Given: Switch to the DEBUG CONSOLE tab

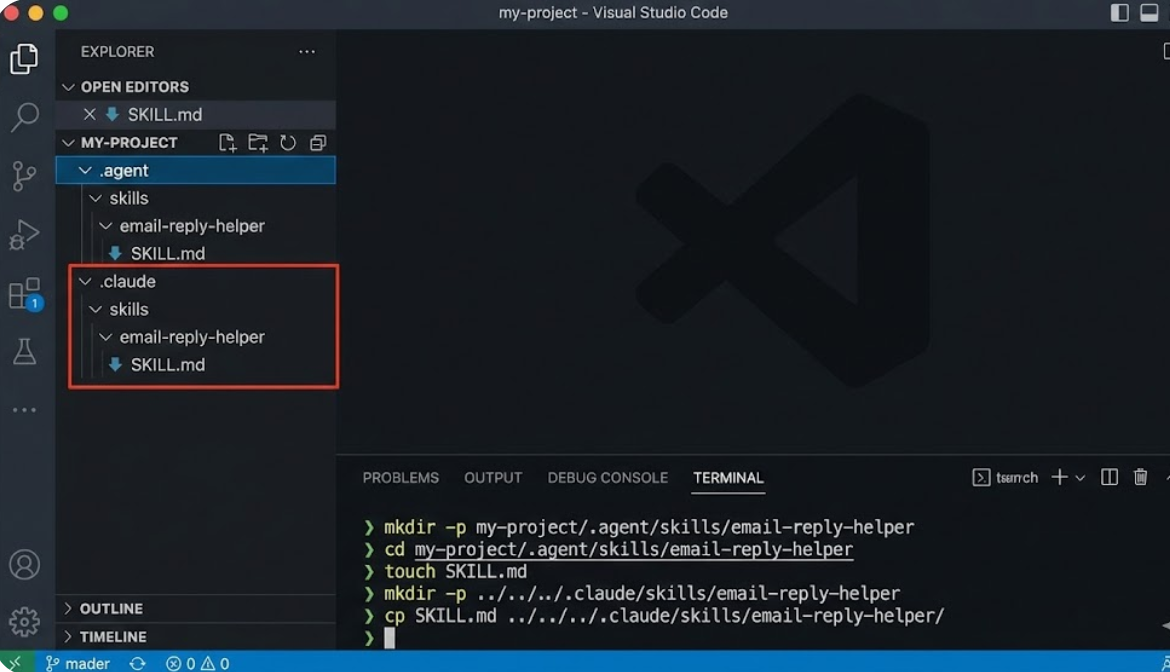Looking at the screenshot, I should click(x=607, y=478).
